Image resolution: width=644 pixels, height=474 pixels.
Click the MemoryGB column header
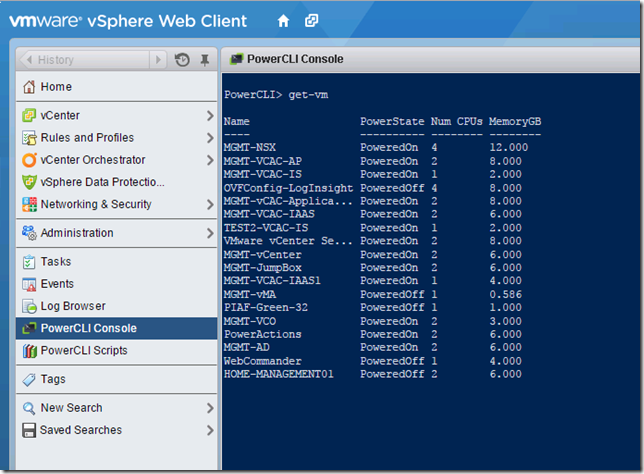[515, 122]
